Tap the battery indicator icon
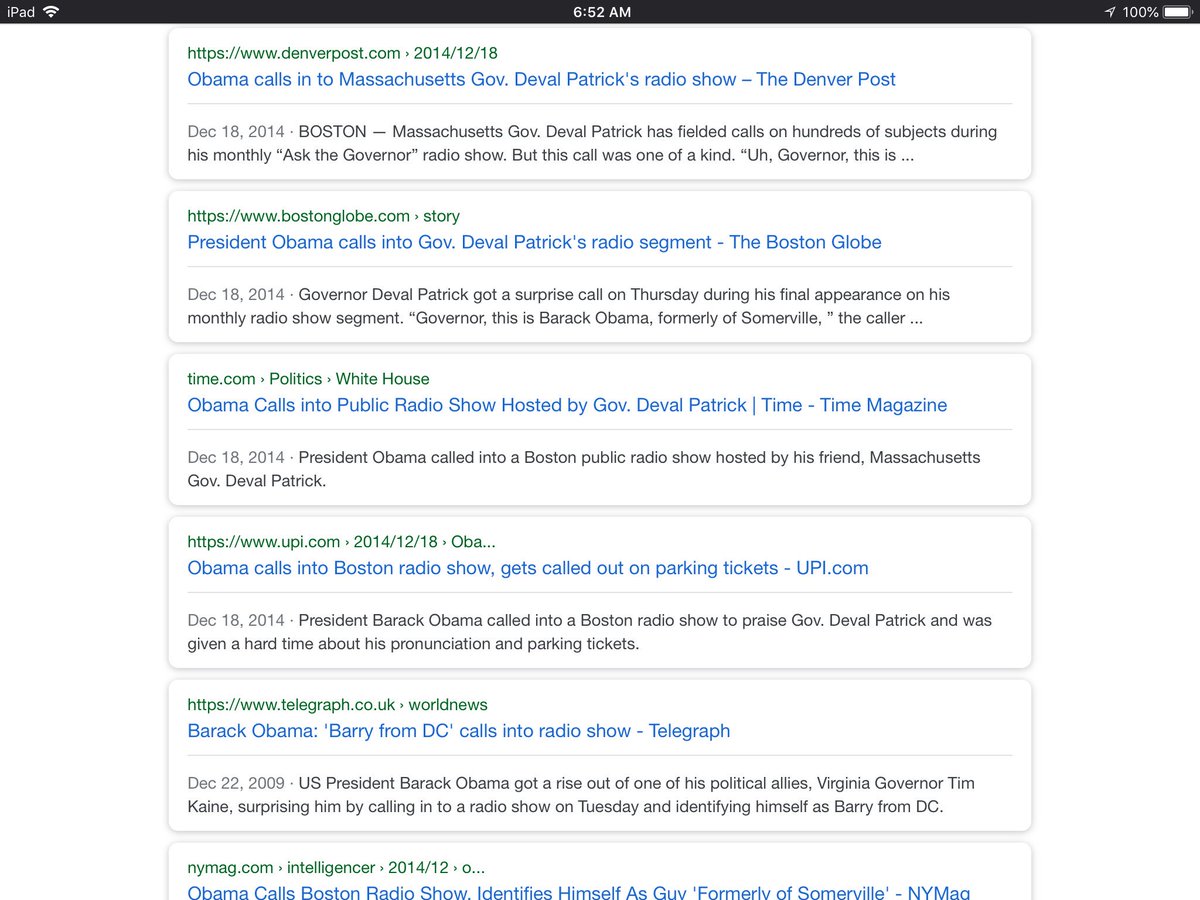This screenshot has width=1200, height=900. pyautogui.click(x=1177, y=12)
